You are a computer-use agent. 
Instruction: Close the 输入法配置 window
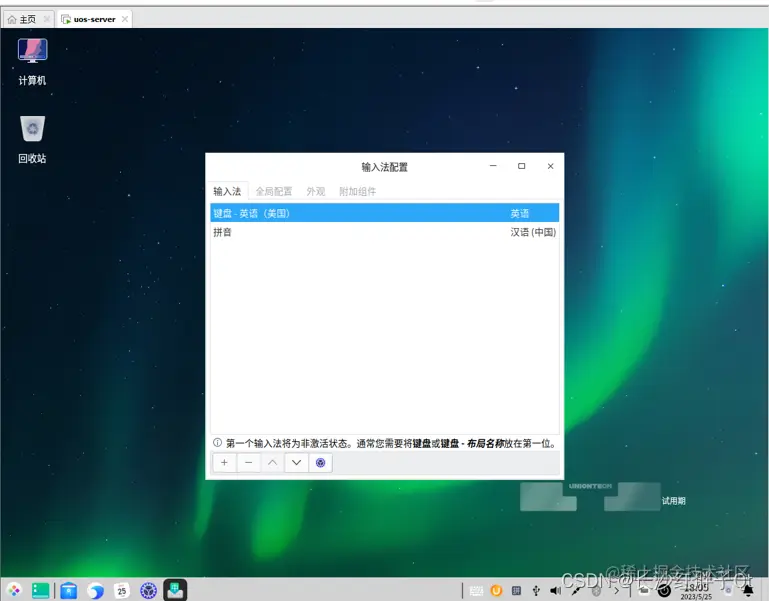[x=550, y=166]
